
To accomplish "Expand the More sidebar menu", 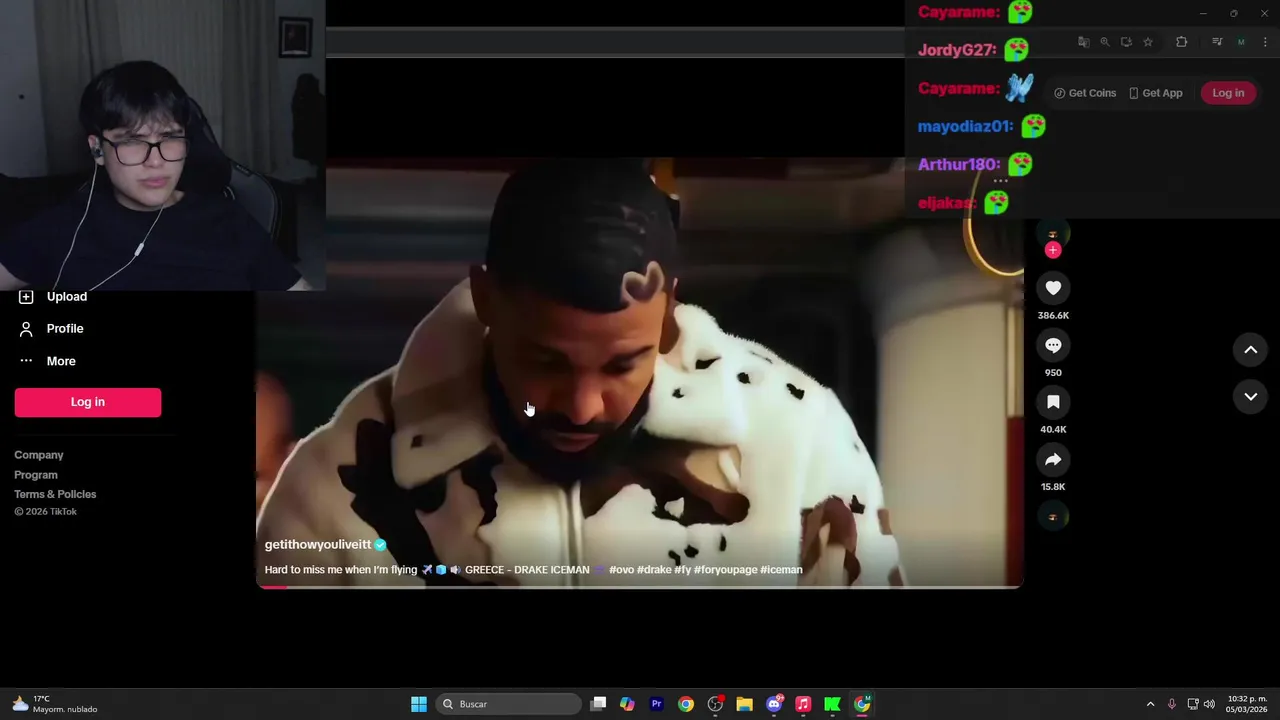I will point(48,361).
